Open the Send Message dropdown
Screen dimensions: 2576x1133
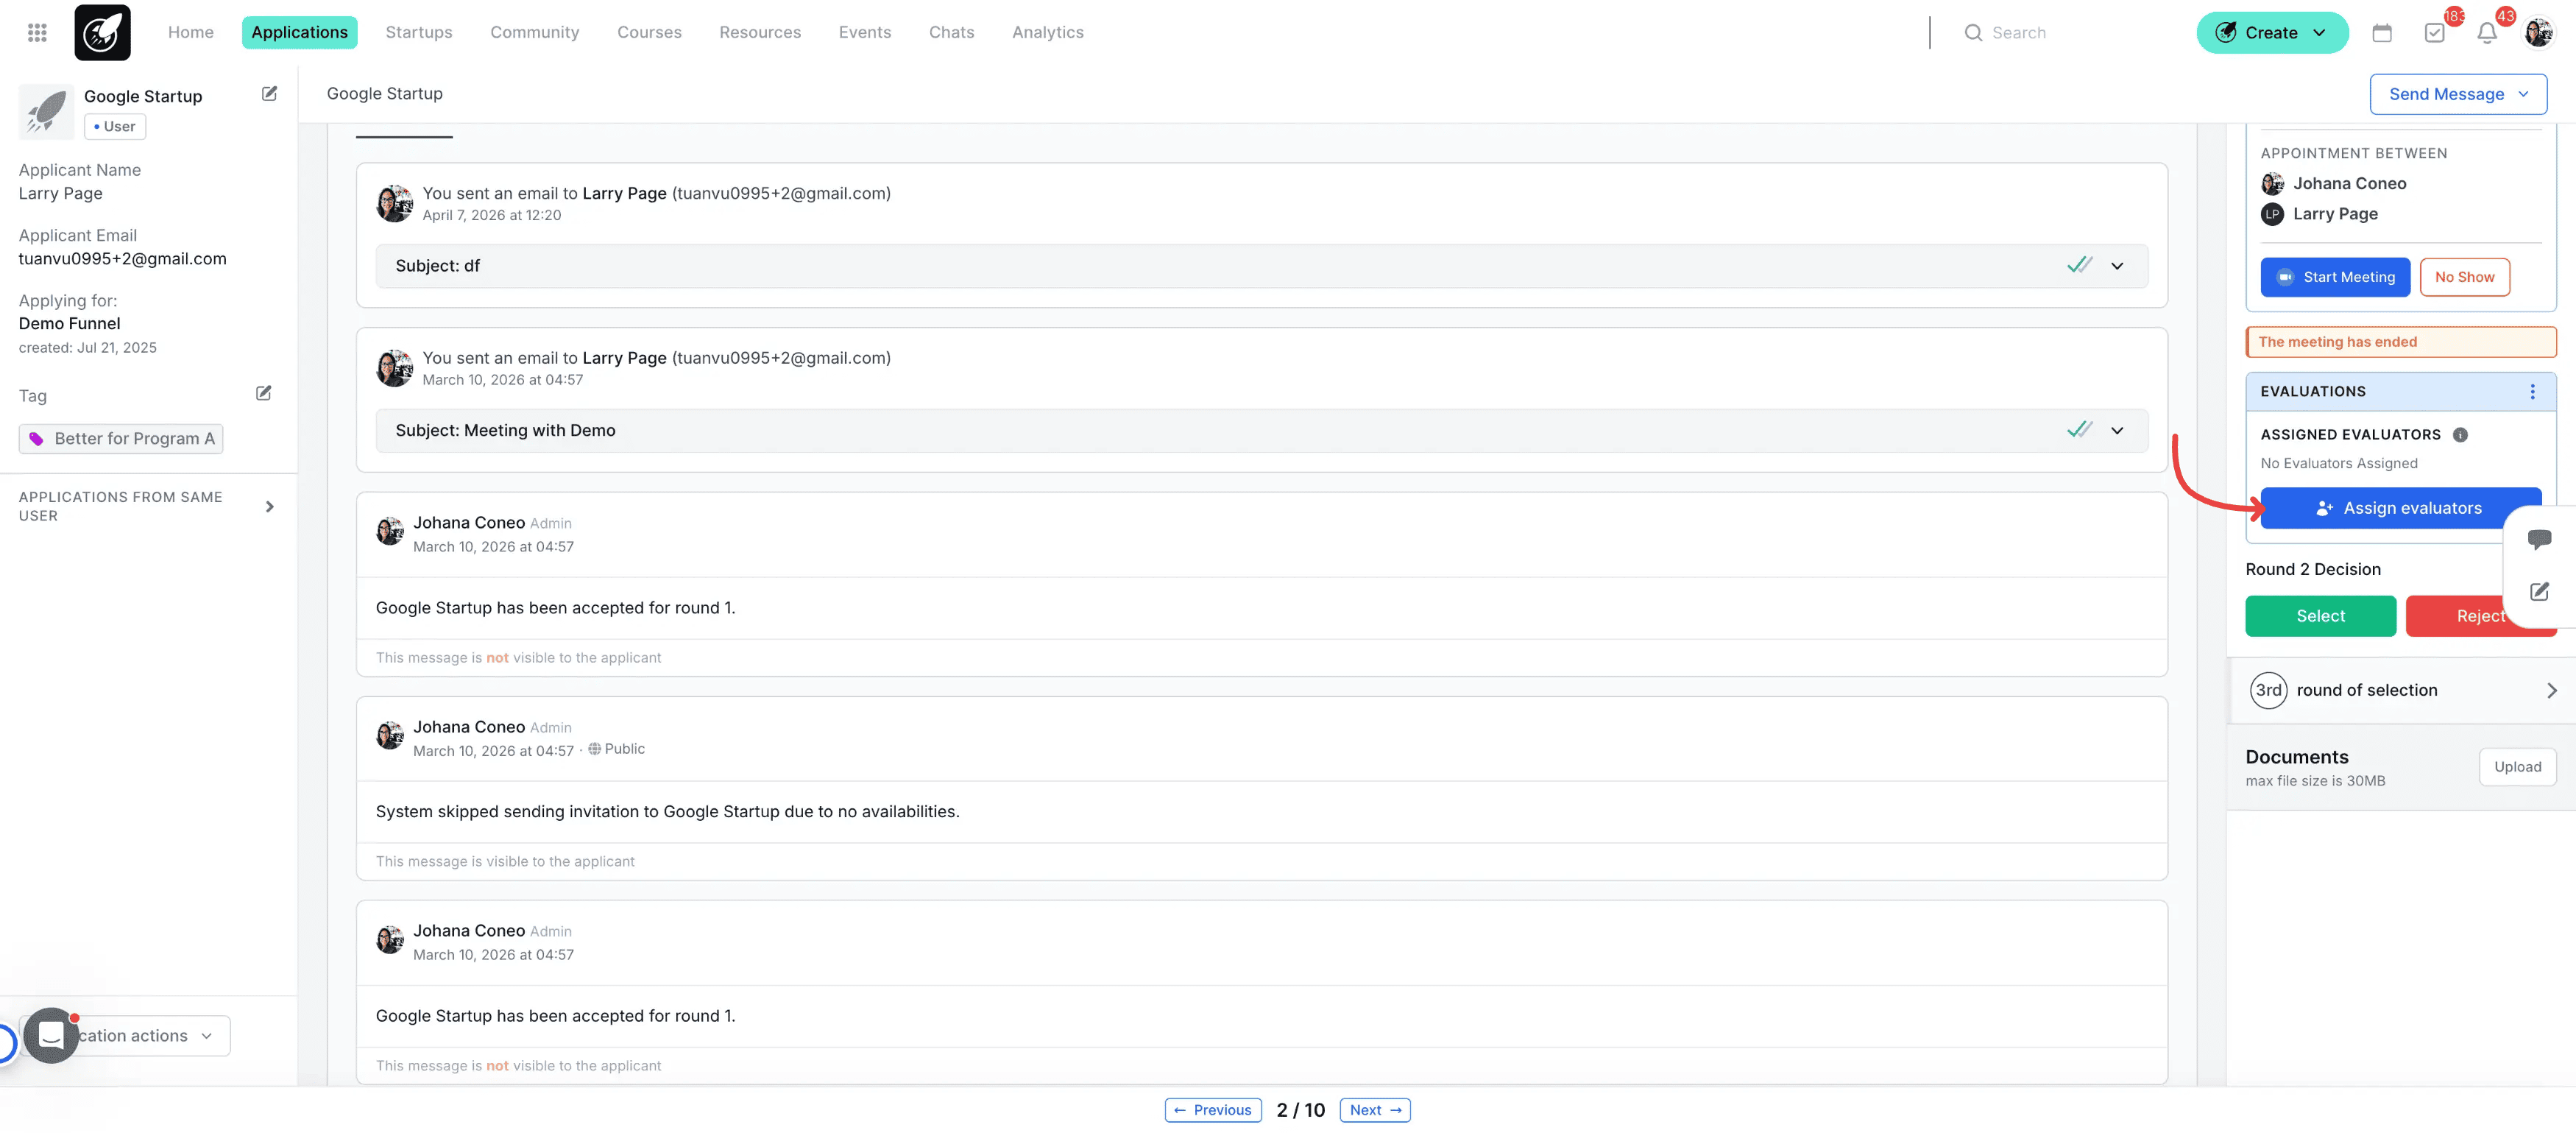2458,94
